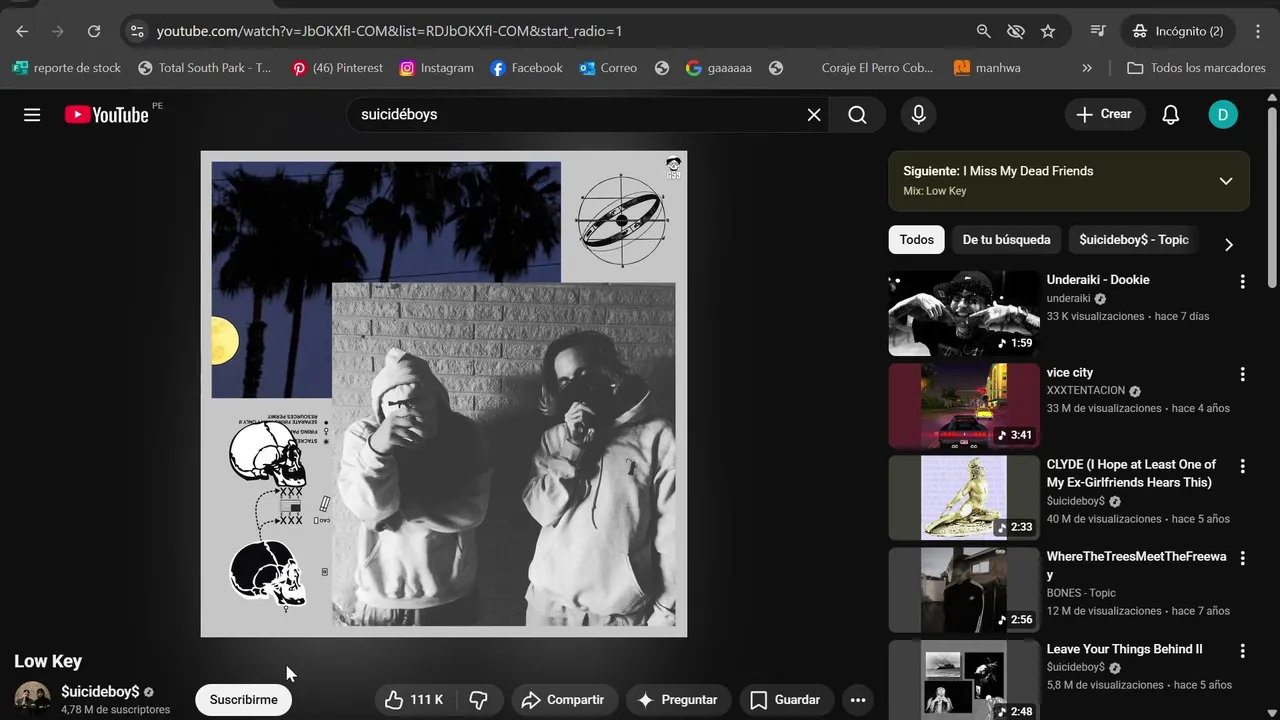The width and height of the screenshot is (1280, 720).
Task: Click the Low Key album art video player
Action: (444, 394)
